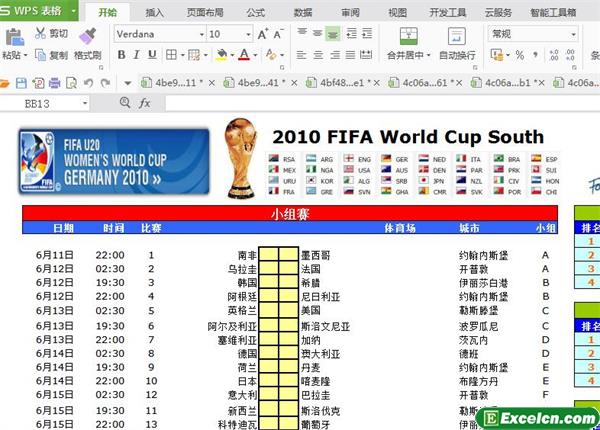Click the Wrap Text icon
The image size is (600, 430).
tap(457, 36)
